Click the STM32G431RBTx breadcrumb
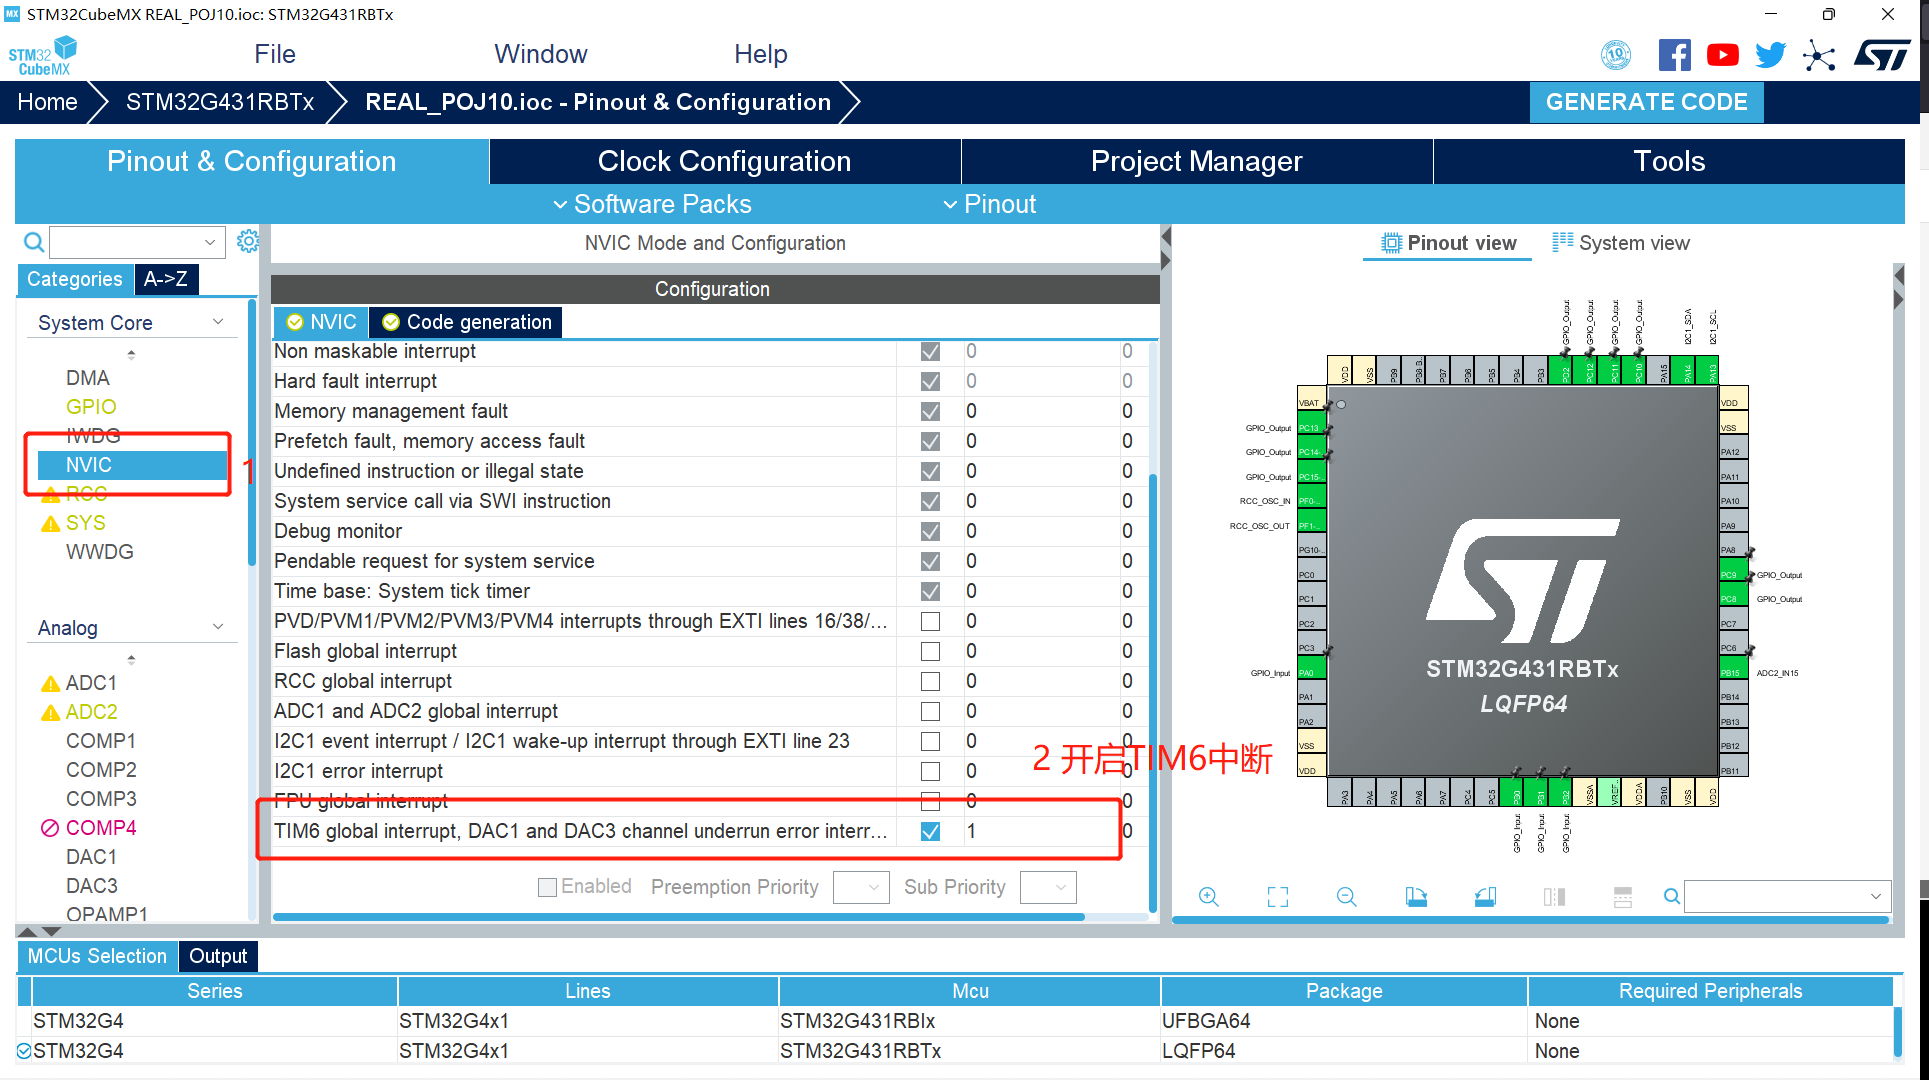 220,102
